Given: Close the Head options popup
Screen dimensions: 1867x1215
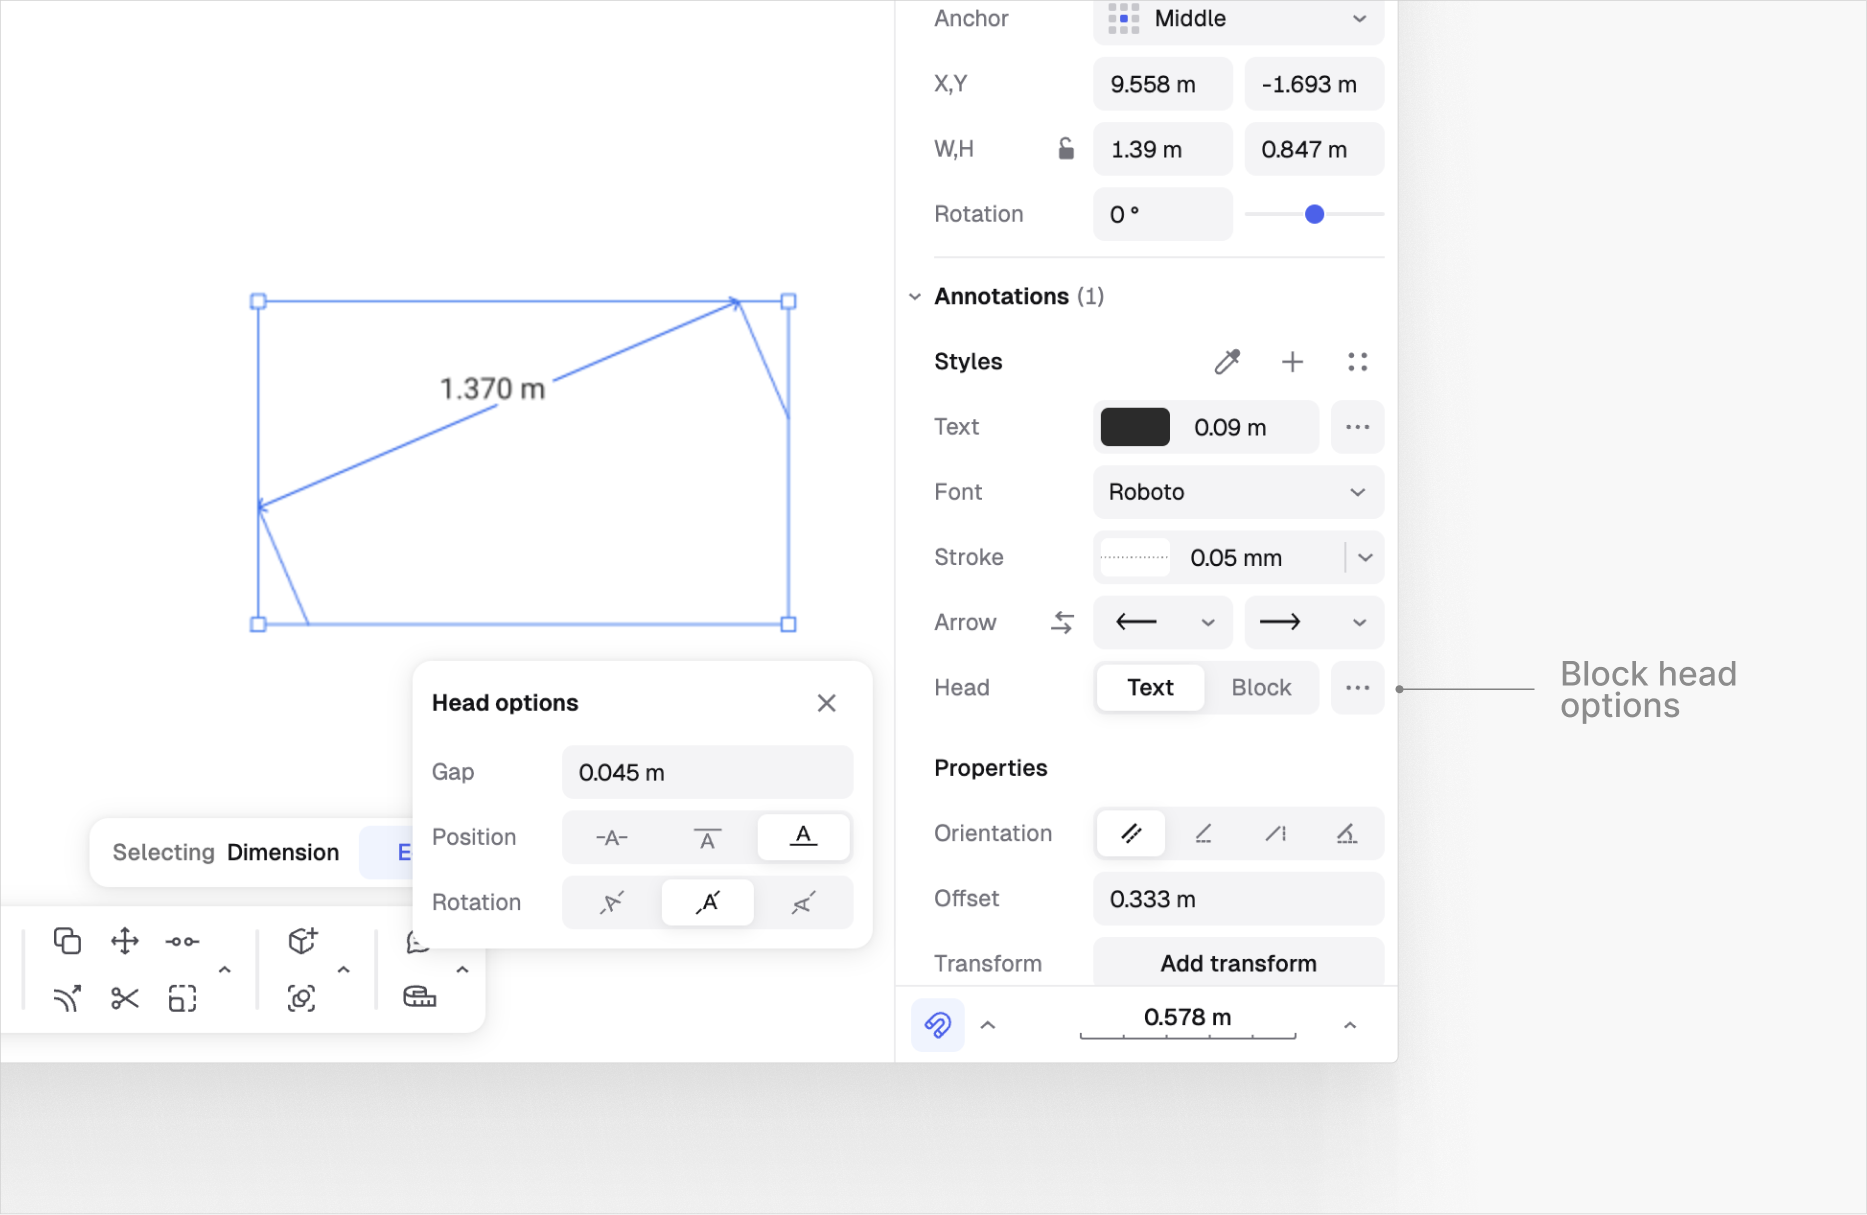Looking at the screenshot, I should (x=826, y=703).
